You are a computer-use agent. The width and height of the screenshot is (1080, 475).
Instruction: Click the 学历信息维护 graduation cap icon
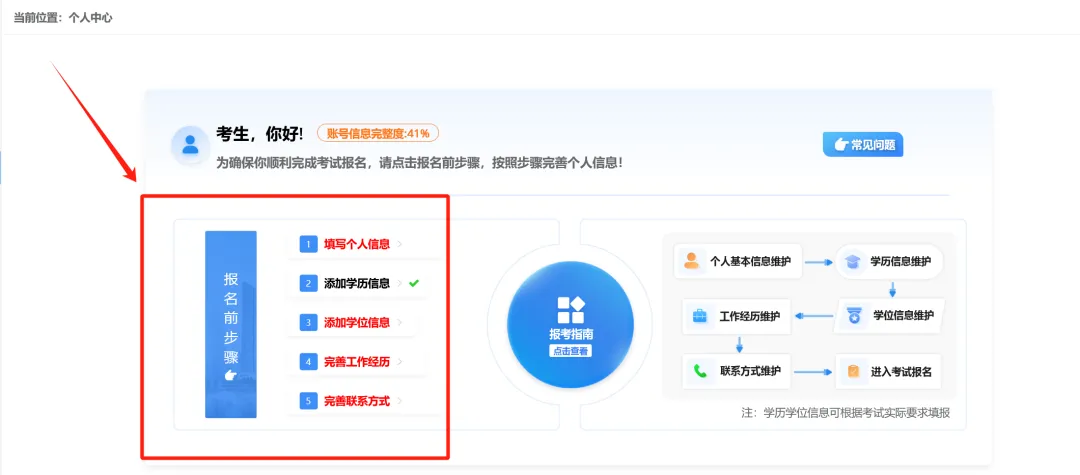[x=852, y=262]
